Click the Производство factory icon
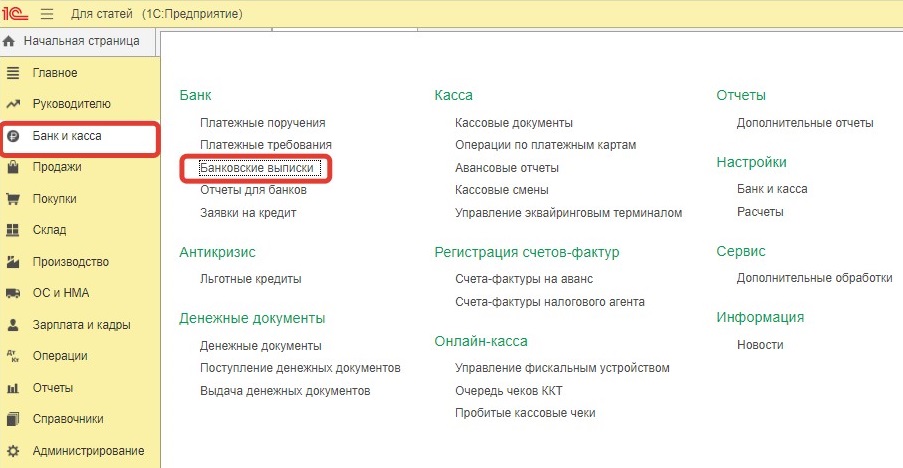The width and height of the screenshot is (903, 468). pyautogui.click(x=13, y=262)
